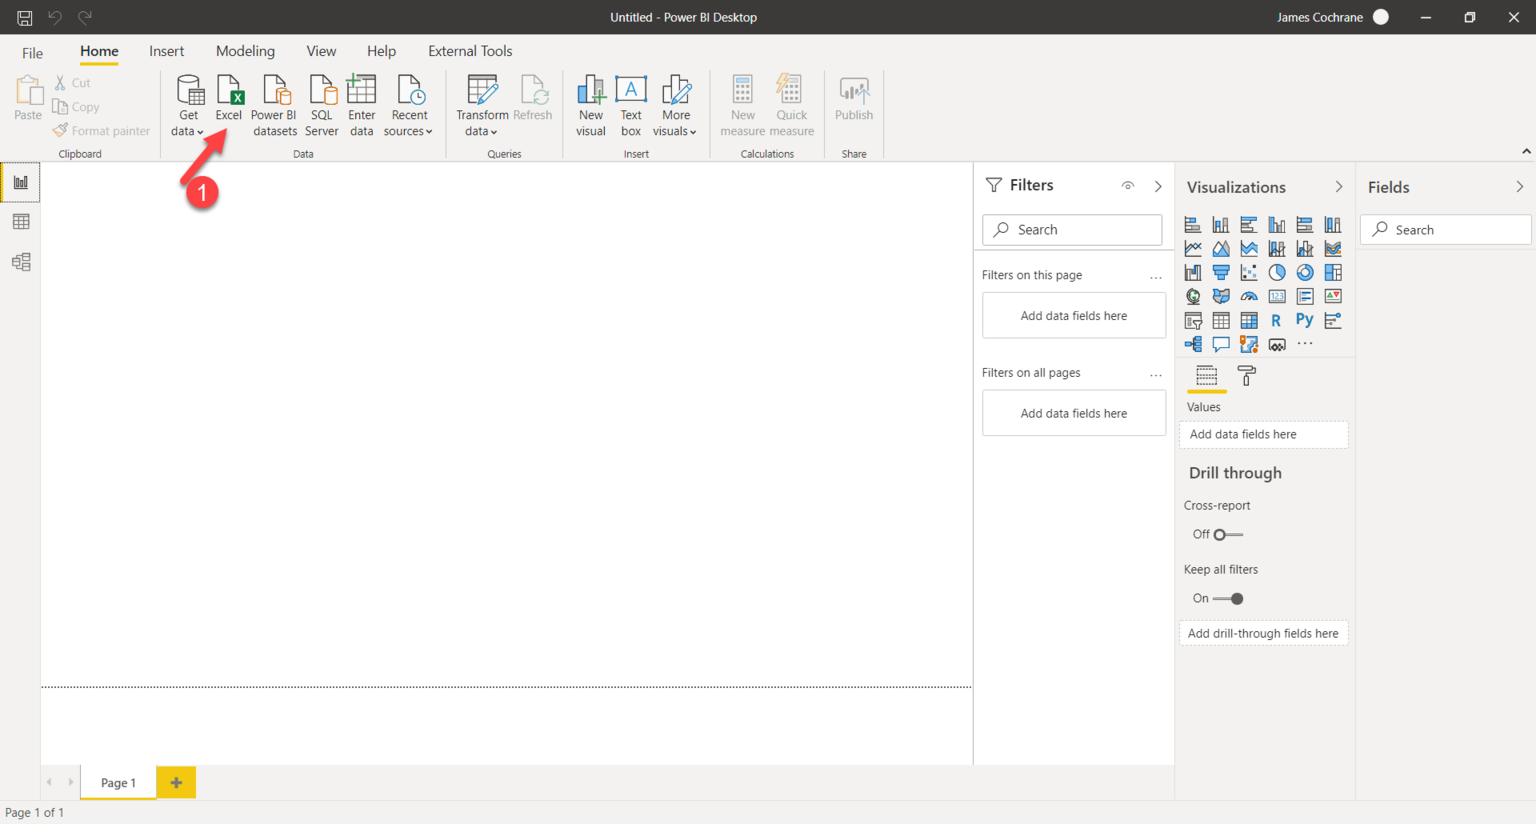
Task: Select the Python script visual
Action: [1304, 320]
